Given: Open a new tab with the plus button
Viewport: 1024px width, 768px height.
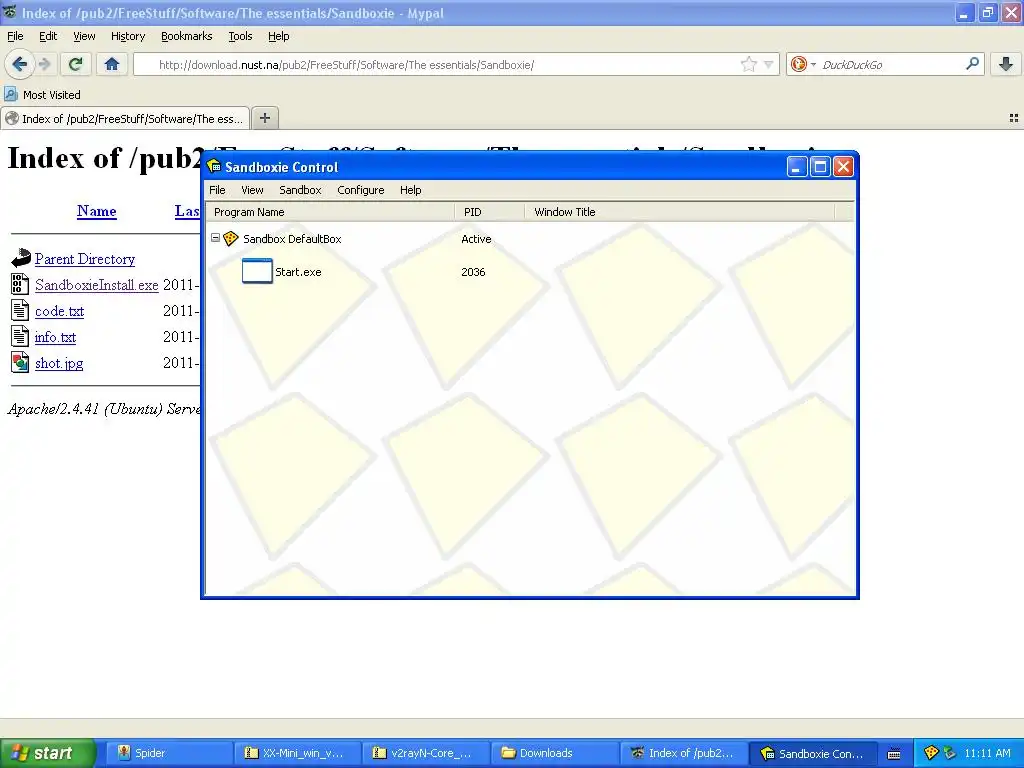Looking at the screenshot, I should [264, 118].
